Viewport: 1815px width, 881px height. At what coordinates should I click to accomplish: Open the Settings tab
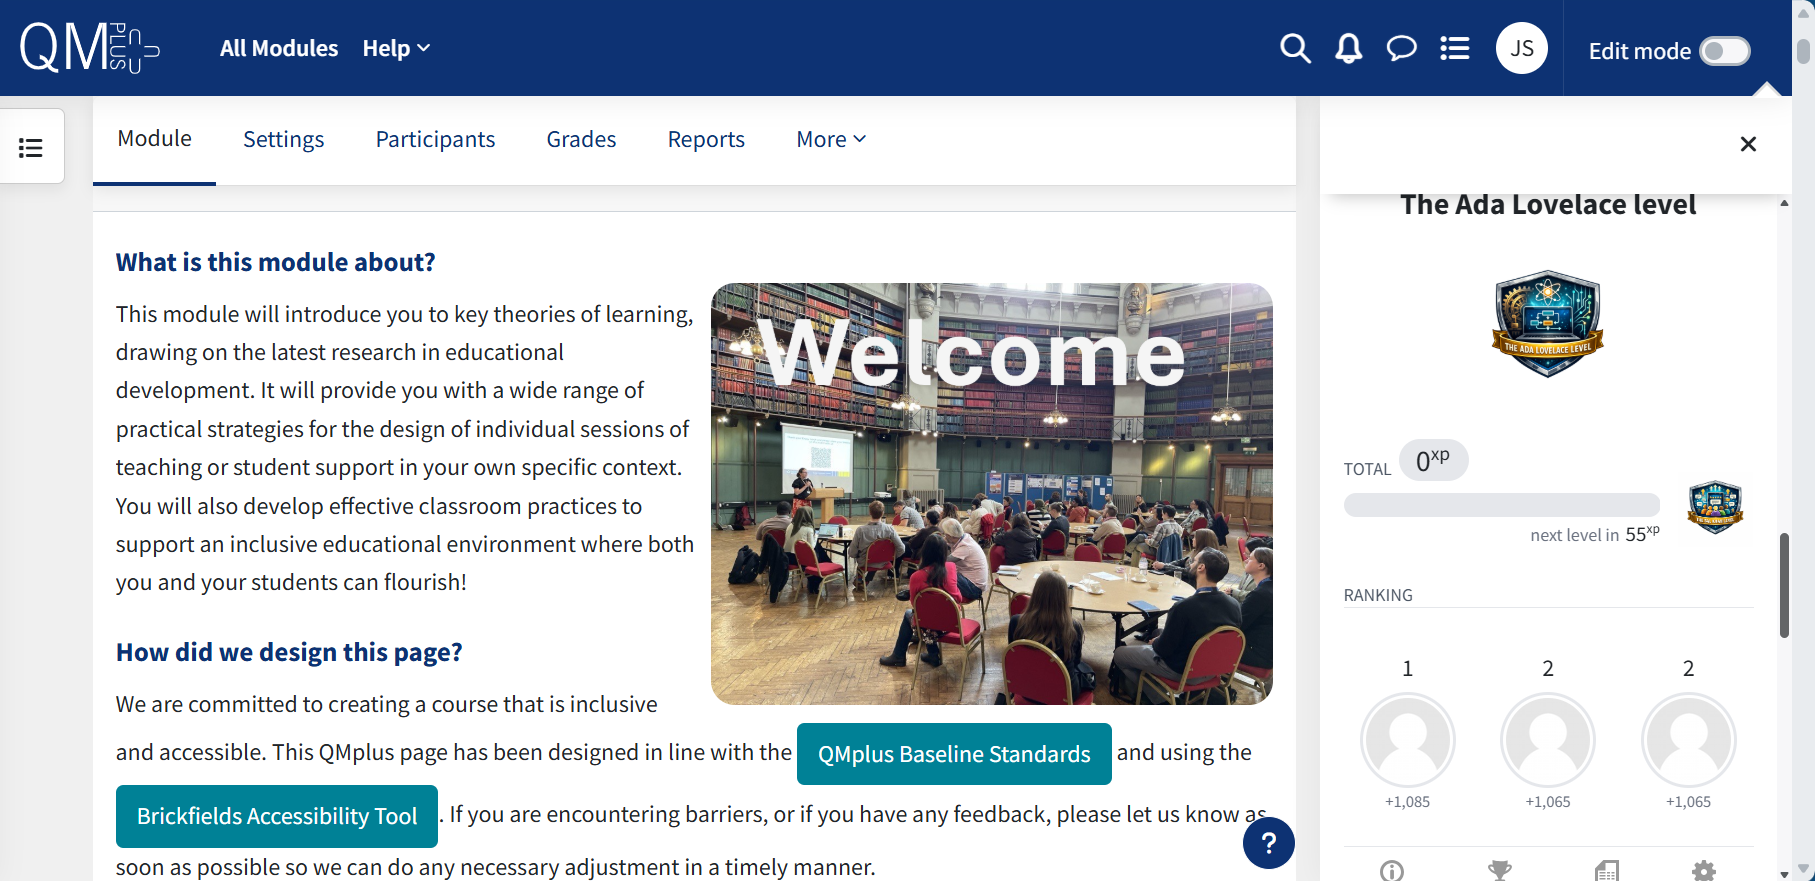(x=284, y=139)
